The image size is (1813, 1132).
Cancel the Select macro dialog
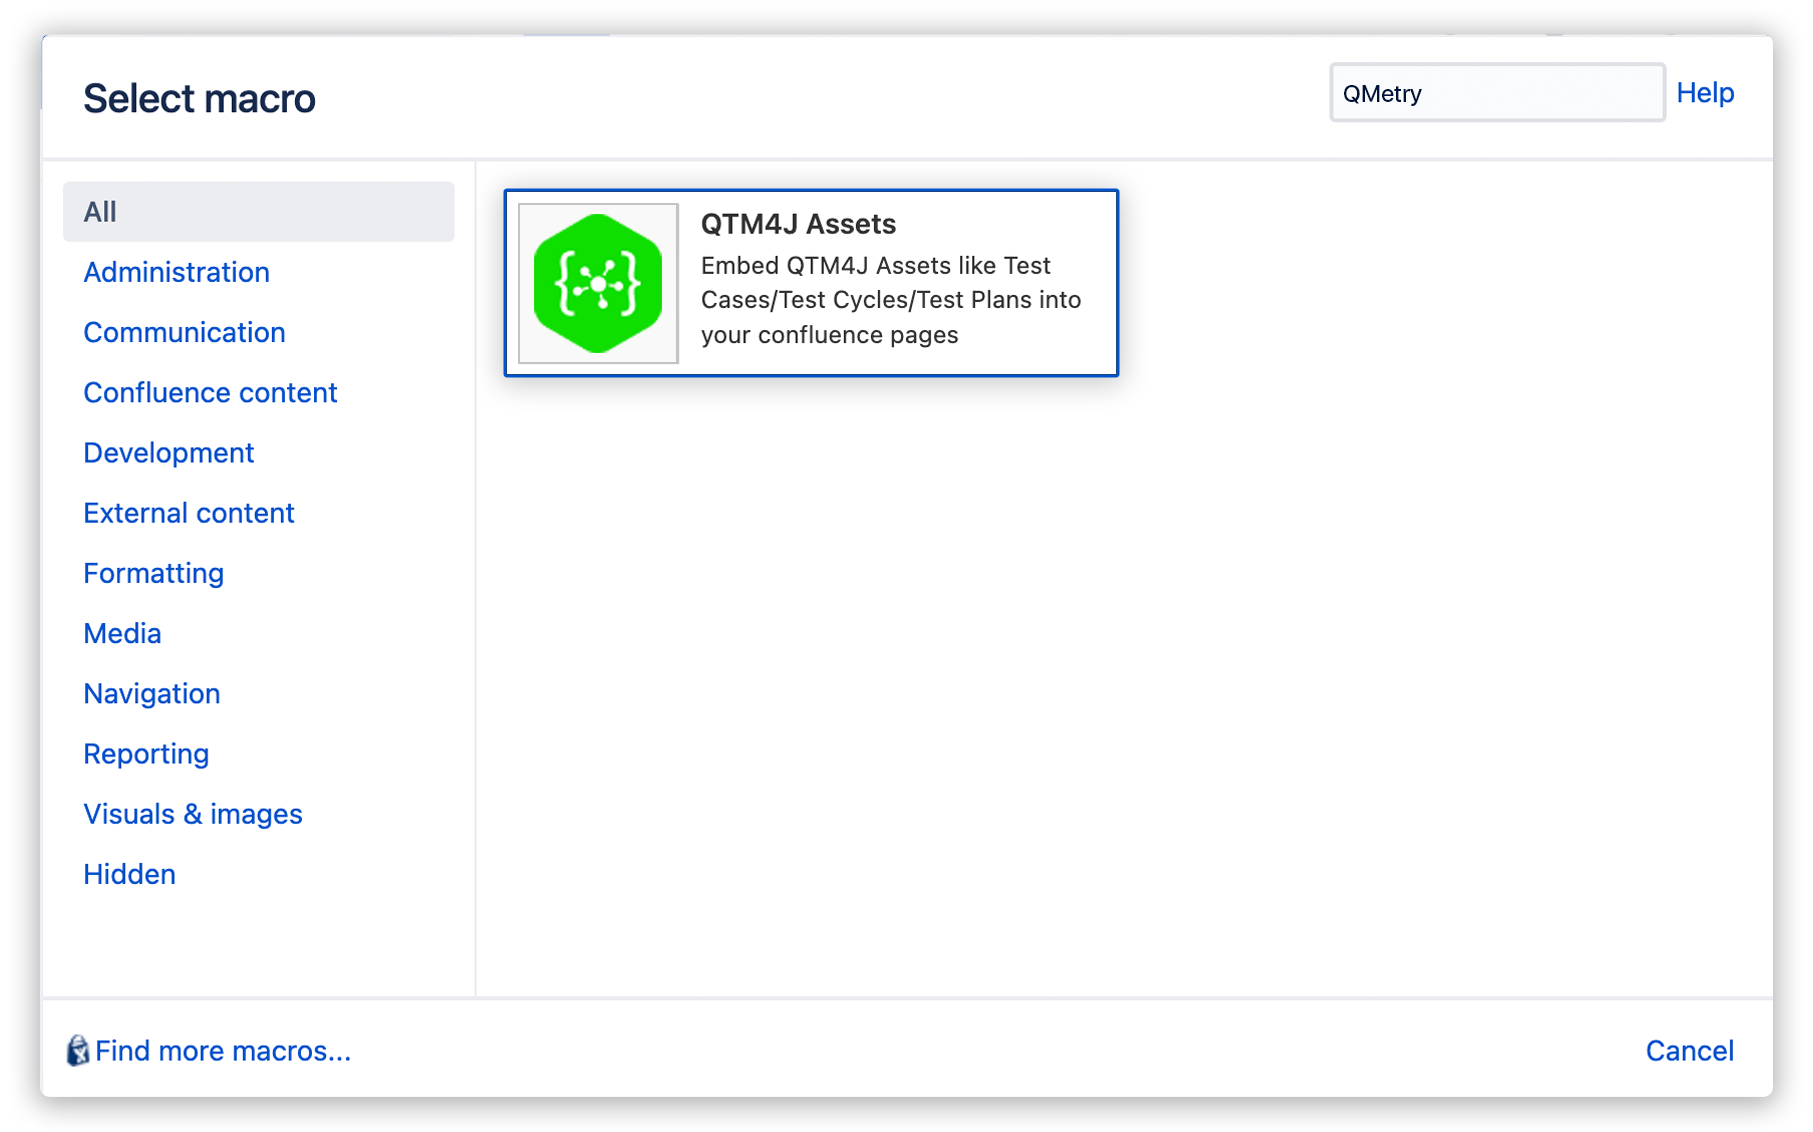click(1689, 1051)
